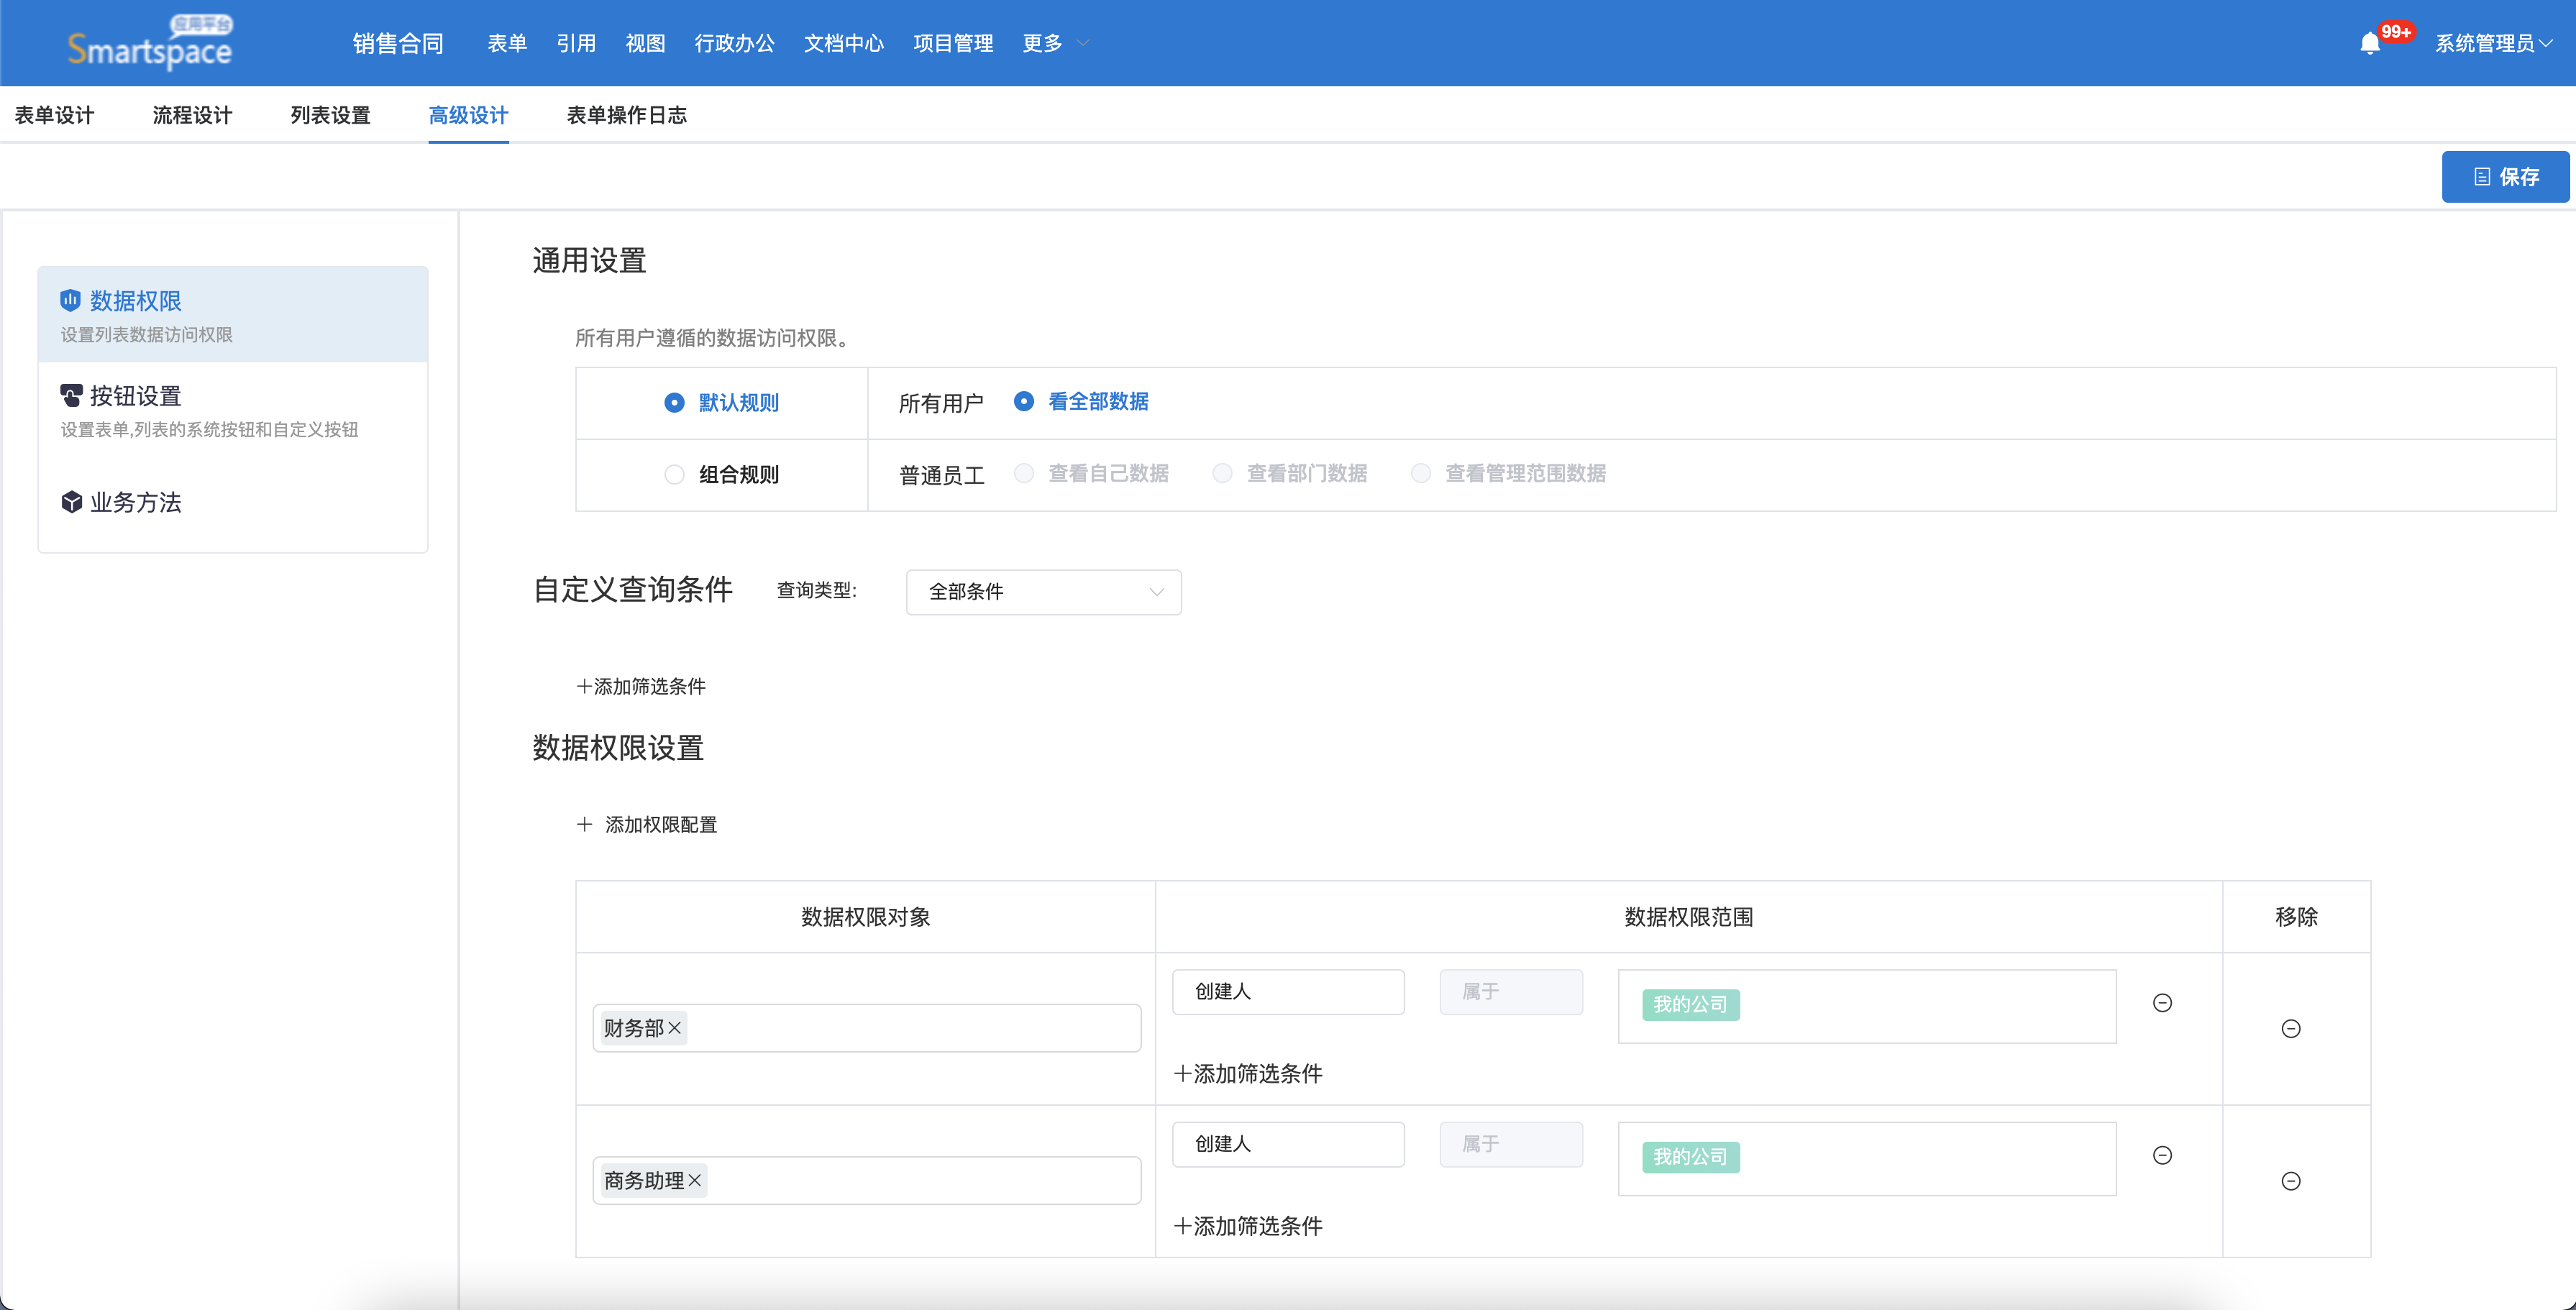
Task: Open 业务方法 in the sidebar
Action: pos(135,502)
